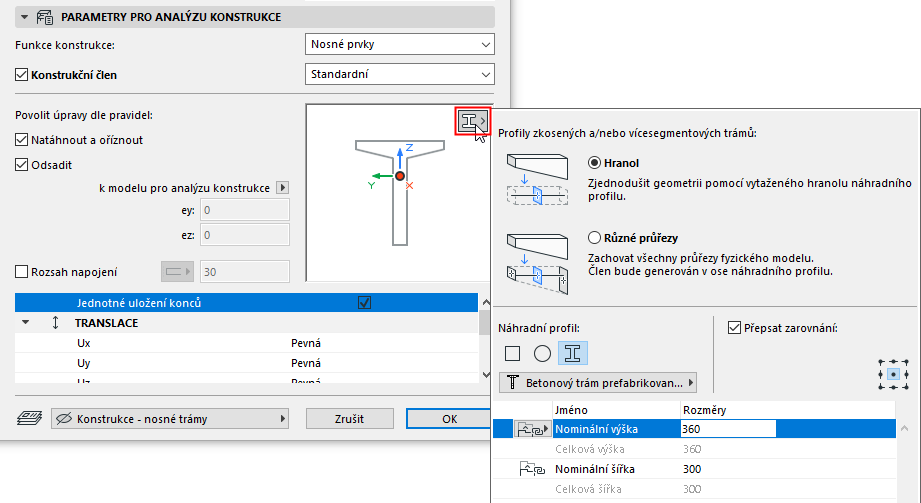Open the profile simplification I-beam flyout button
921x503 pixels.
(473, 122)
